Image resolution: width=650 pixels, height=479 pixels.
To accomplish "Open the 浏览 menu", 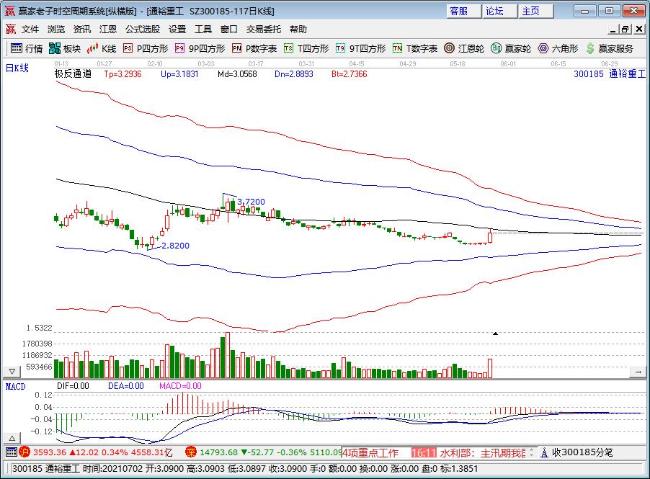I will (56, 29).
